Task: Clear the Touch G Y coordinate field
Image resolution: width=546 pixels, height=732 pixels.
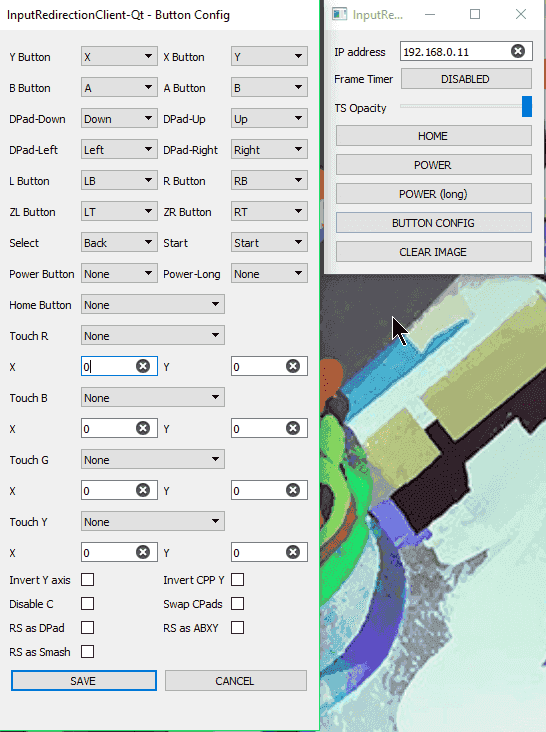Action: point(293,490)
